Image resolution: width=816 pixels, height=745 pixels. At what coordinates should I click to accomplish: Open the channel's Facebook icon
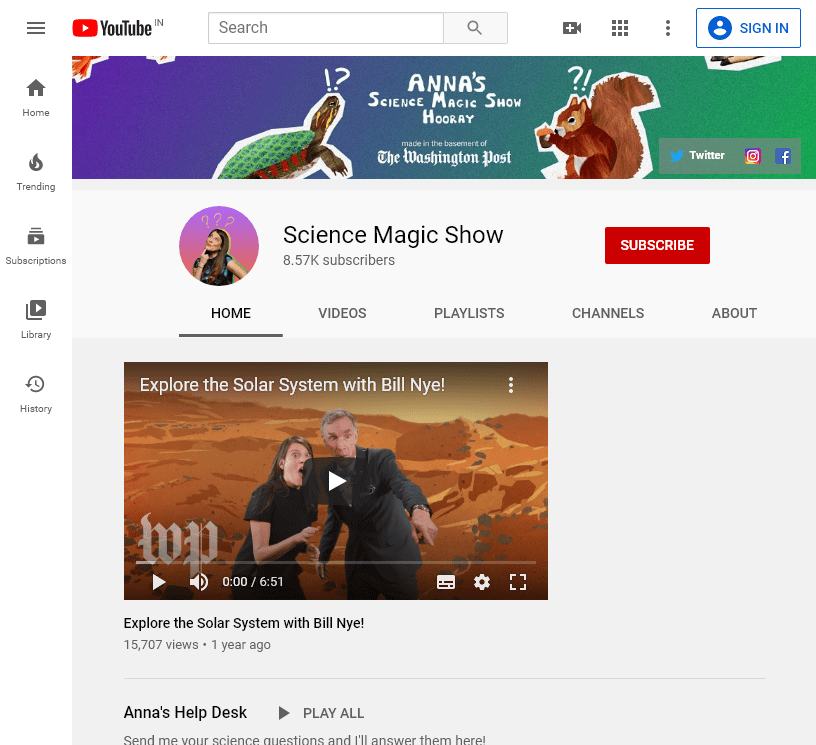[783, 156]
